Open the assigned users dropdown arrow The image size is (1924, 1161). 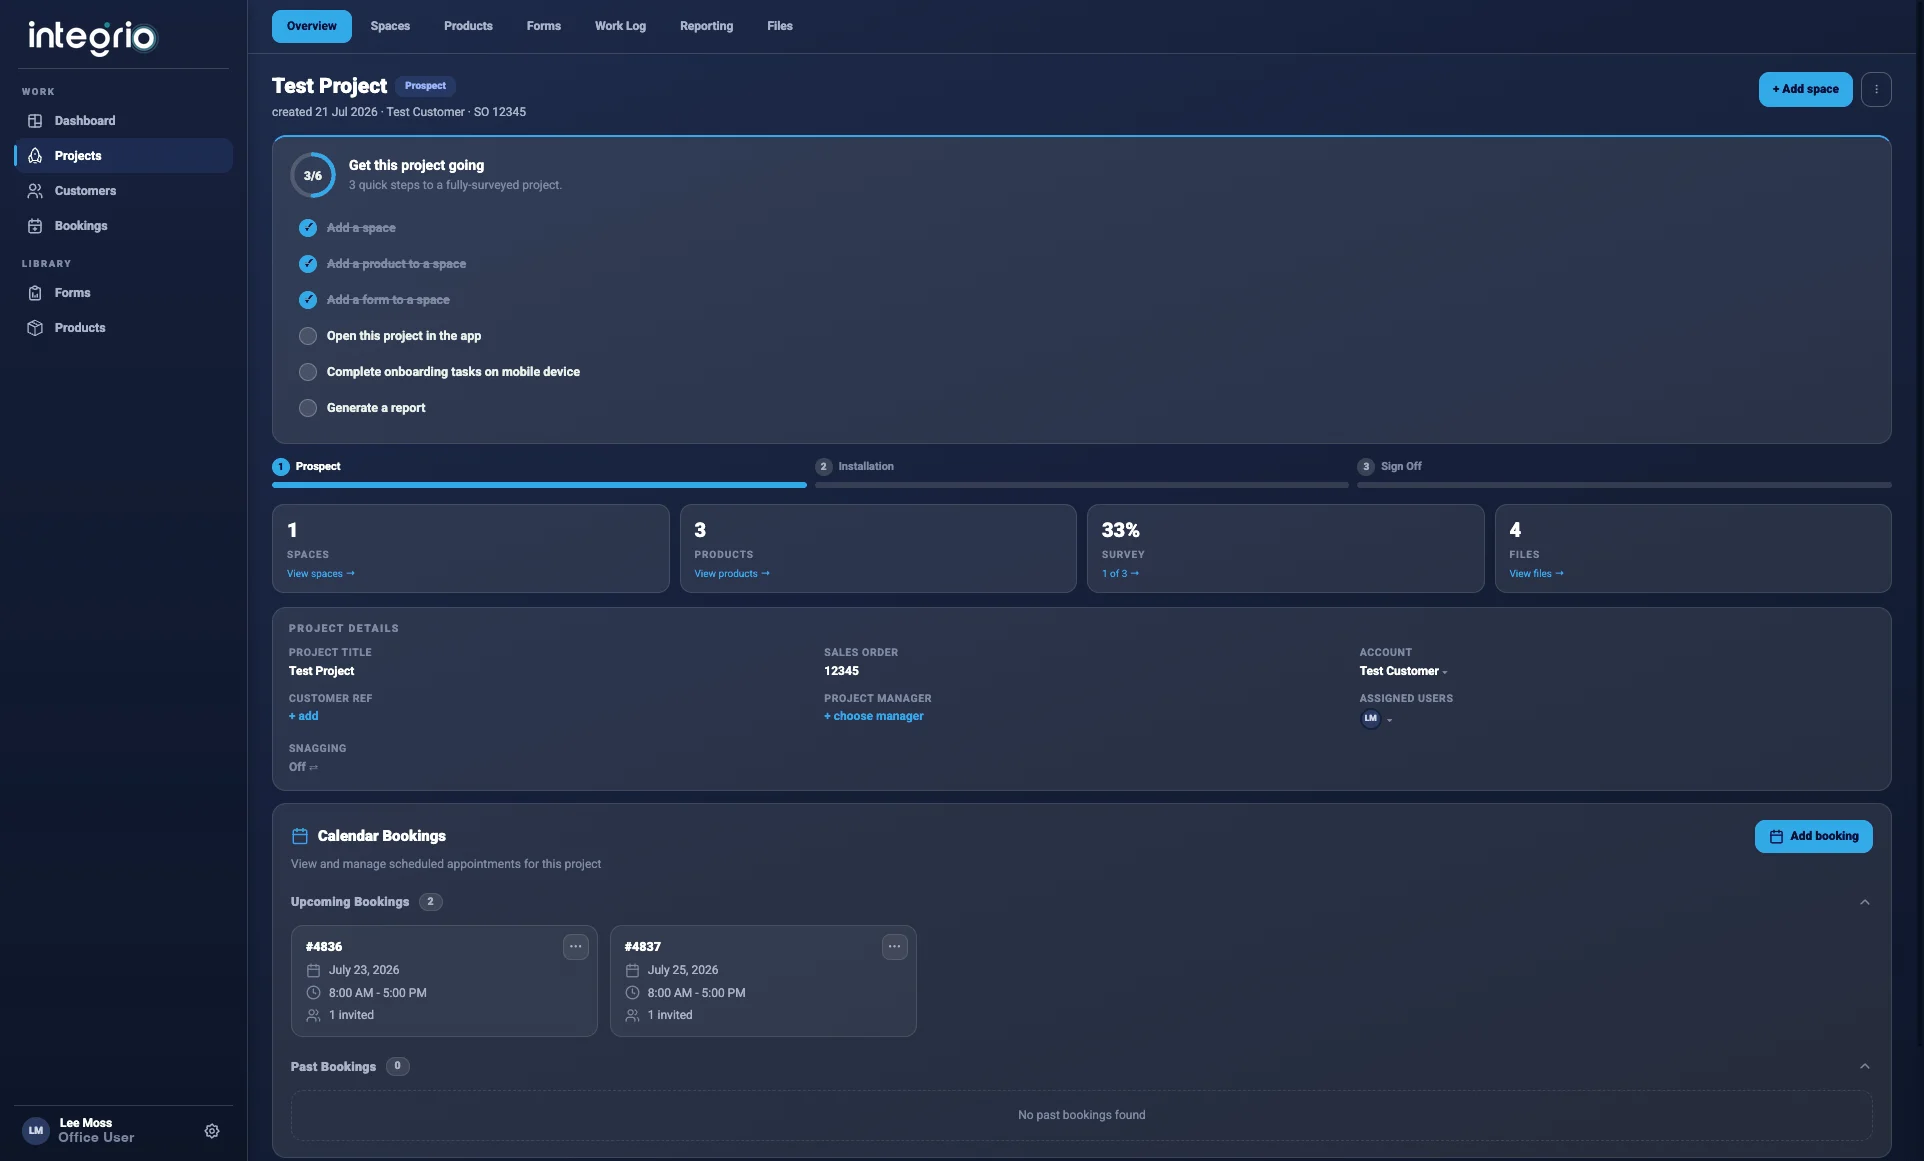(x=1389, y=720)
